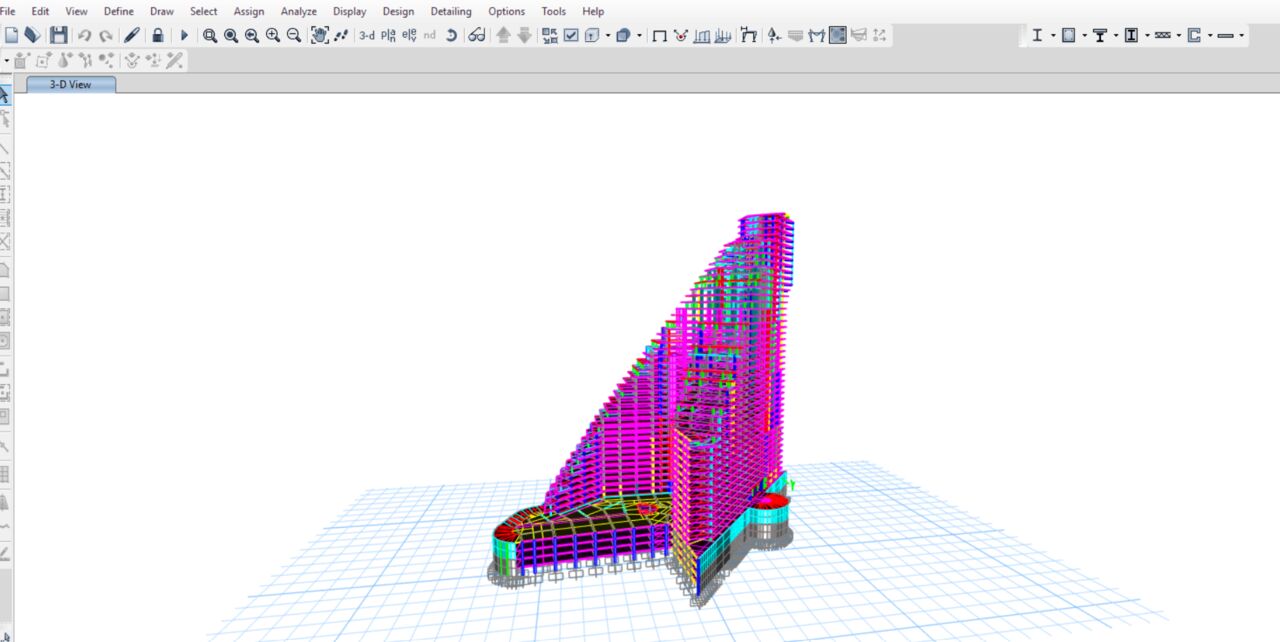Expand the arrow after Shear Wall Design icon
This screenshot has width=1280, height=642.
(x=1210, y=35)
